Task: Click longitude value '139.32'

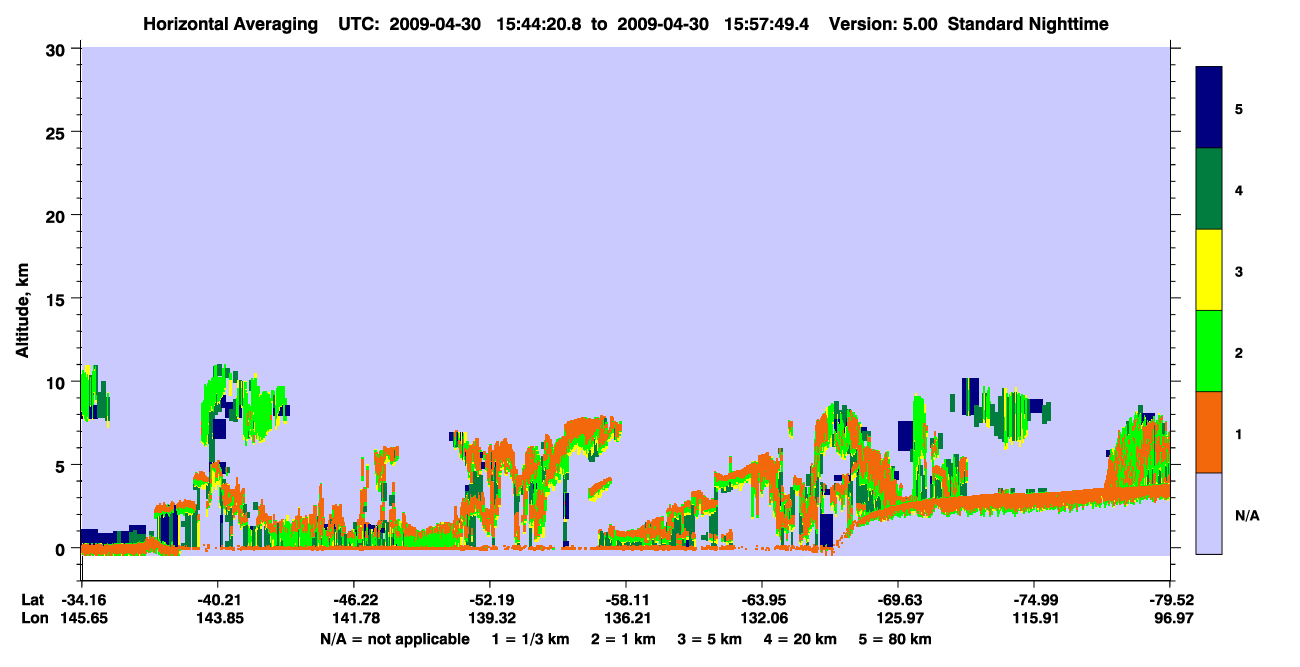Action: (x=490, y=618)
